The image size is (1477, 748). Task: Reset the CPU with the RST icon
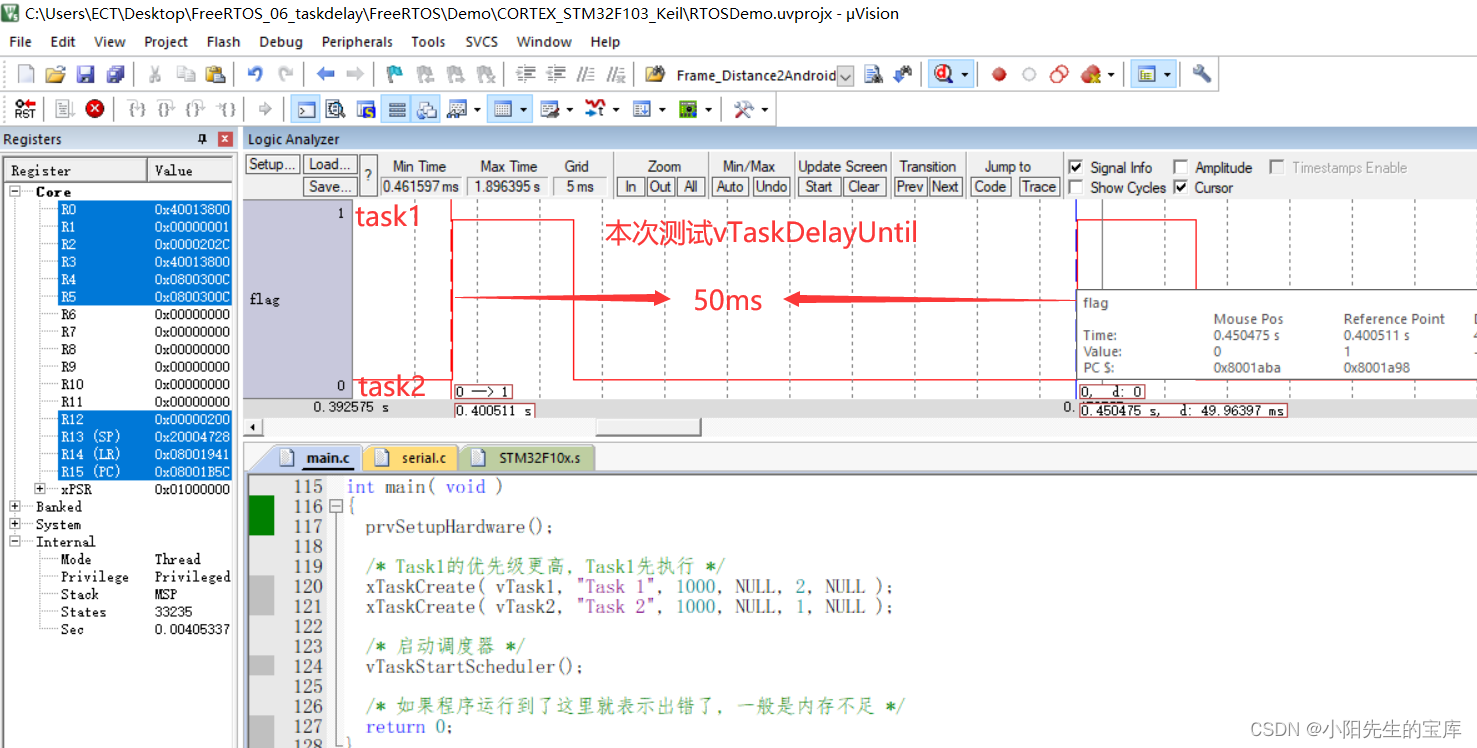pyautogui.click(x=26, y=109)
